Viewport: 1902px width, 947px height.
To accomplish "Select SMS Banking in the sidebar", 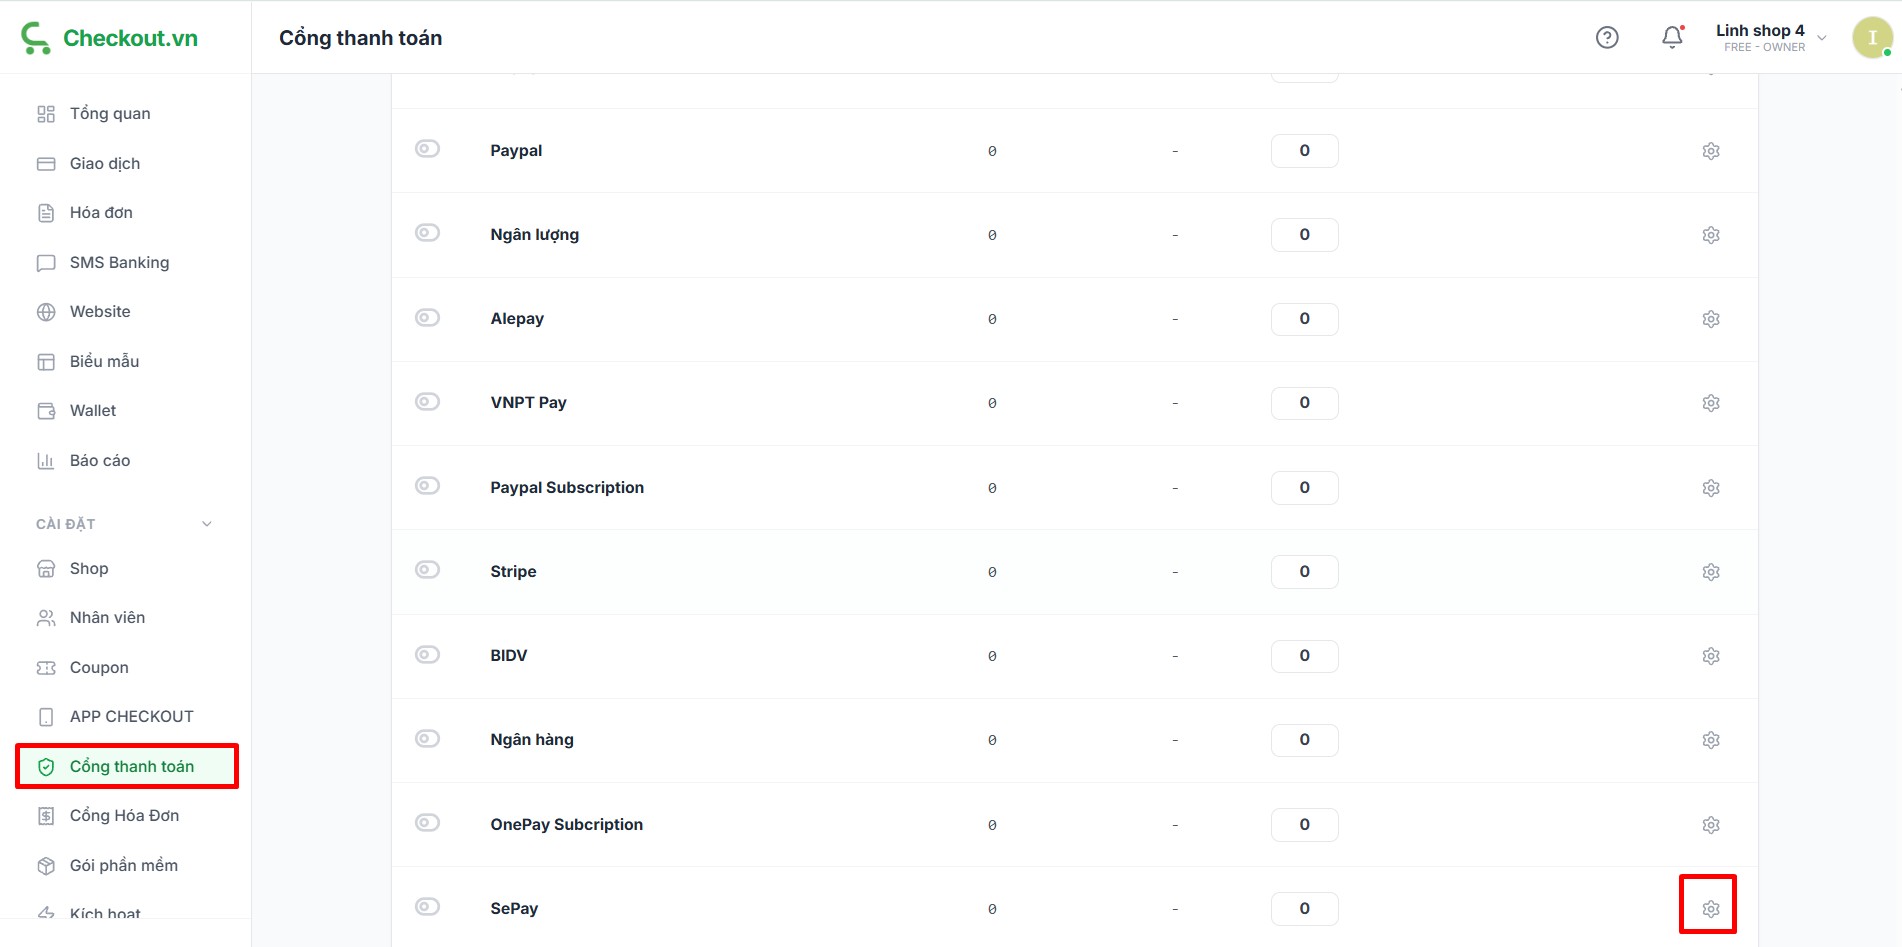I will tap(119, 263).
